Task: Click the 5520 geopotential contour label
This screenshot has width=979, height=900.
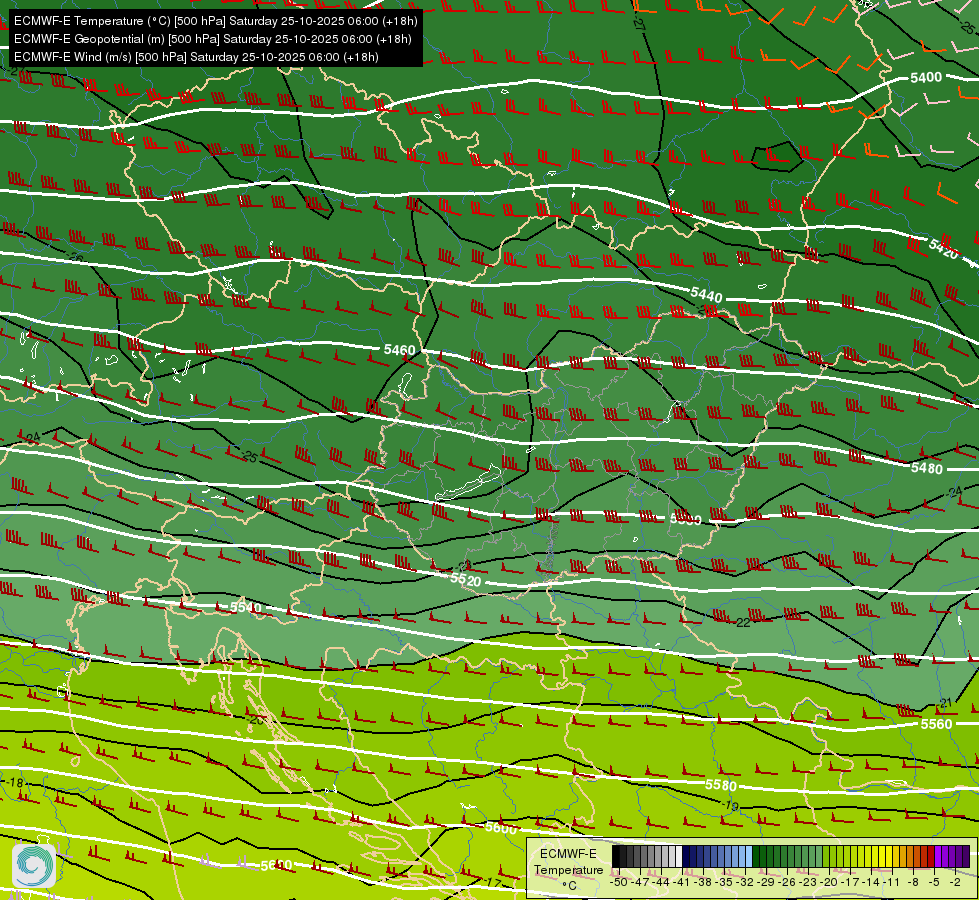Action: (466, 580)
